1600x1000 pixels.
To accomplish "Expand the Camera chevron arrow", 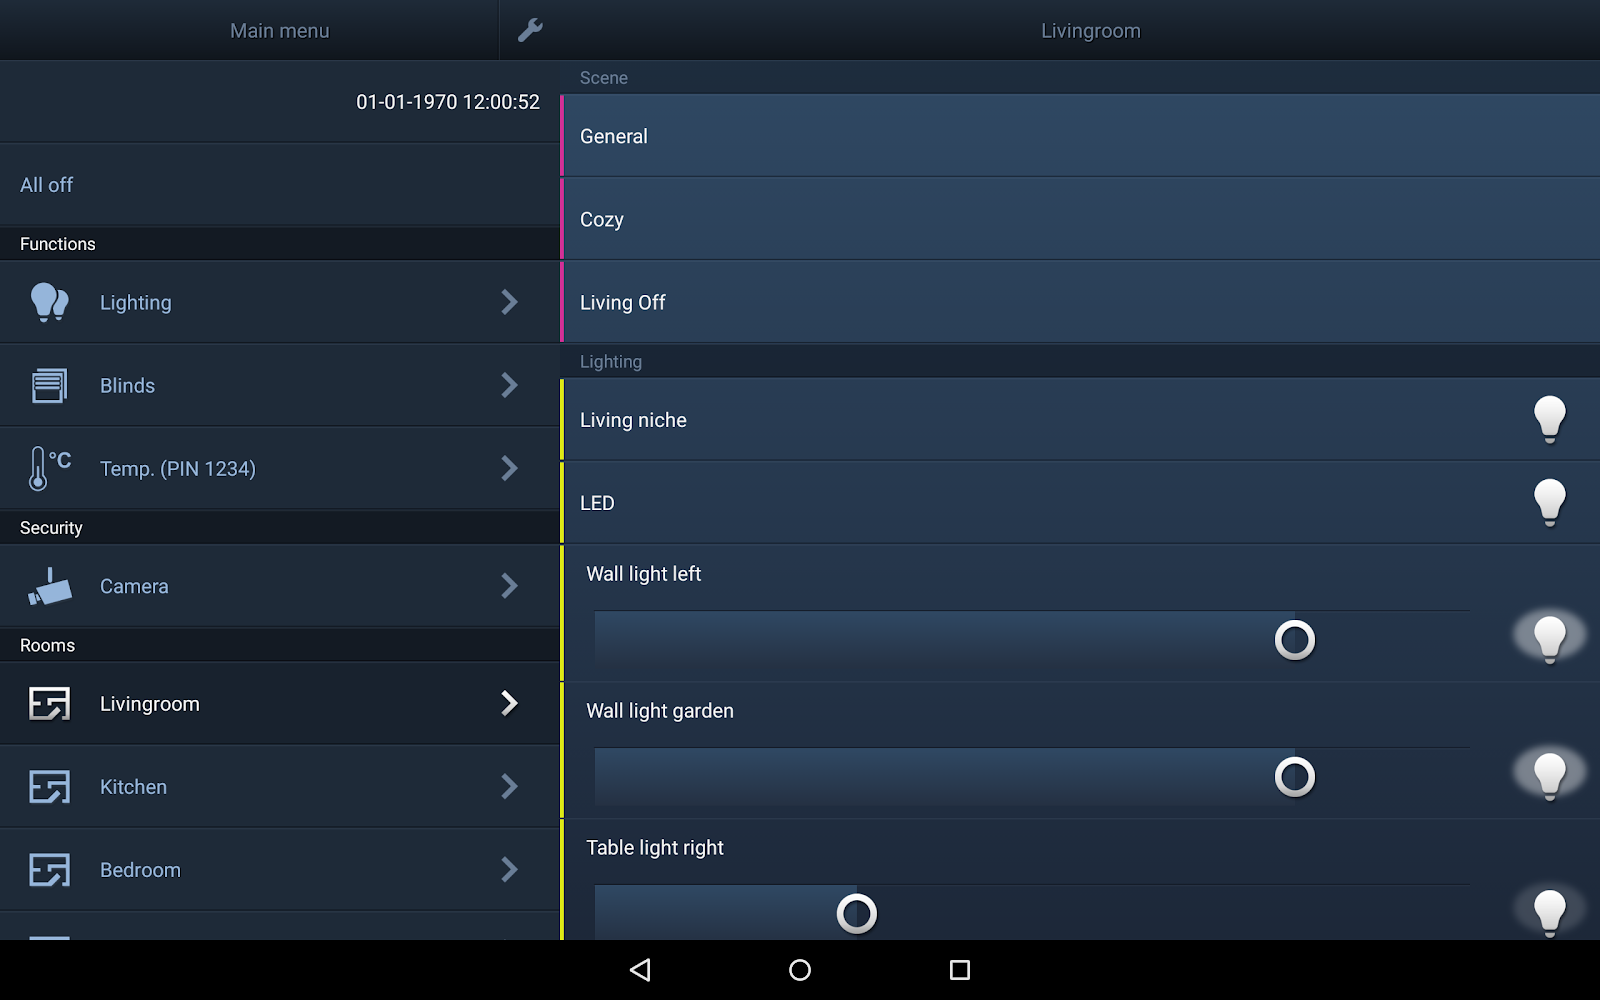I will click(509, 586).
